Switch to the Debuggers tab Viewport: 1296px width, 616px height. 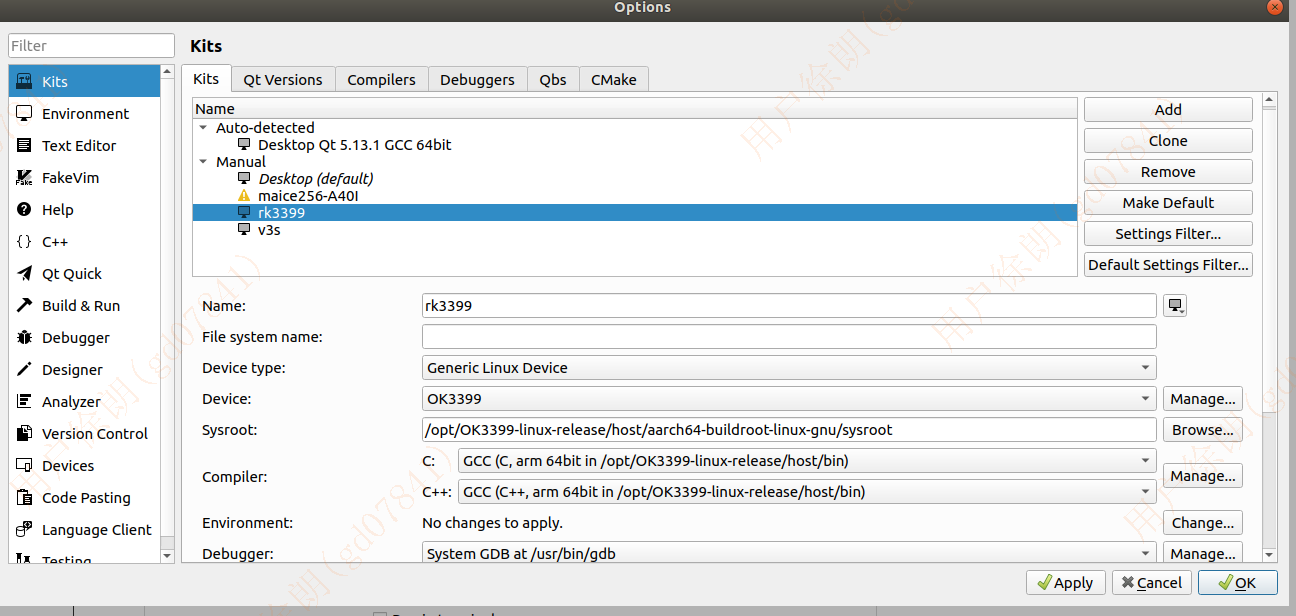coord(477,80)
